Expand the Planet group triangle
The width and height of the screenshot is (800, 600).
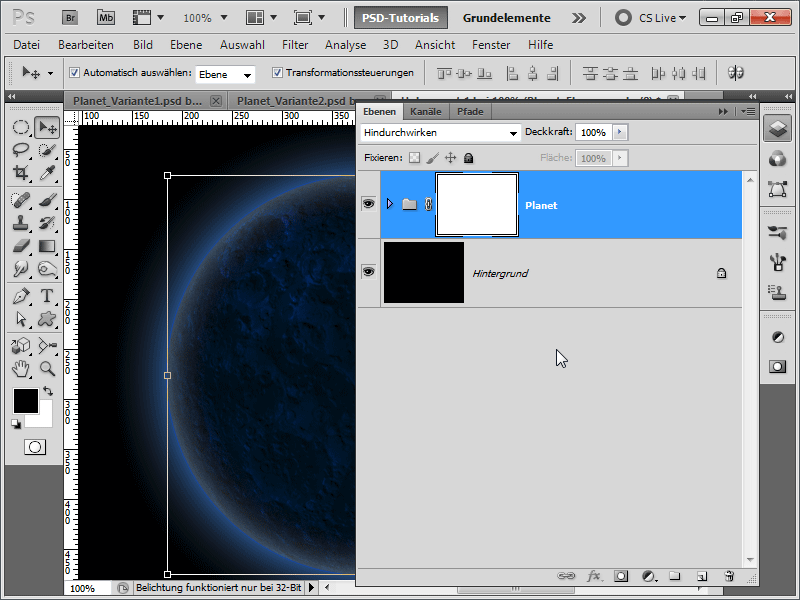tap(390, 204)
